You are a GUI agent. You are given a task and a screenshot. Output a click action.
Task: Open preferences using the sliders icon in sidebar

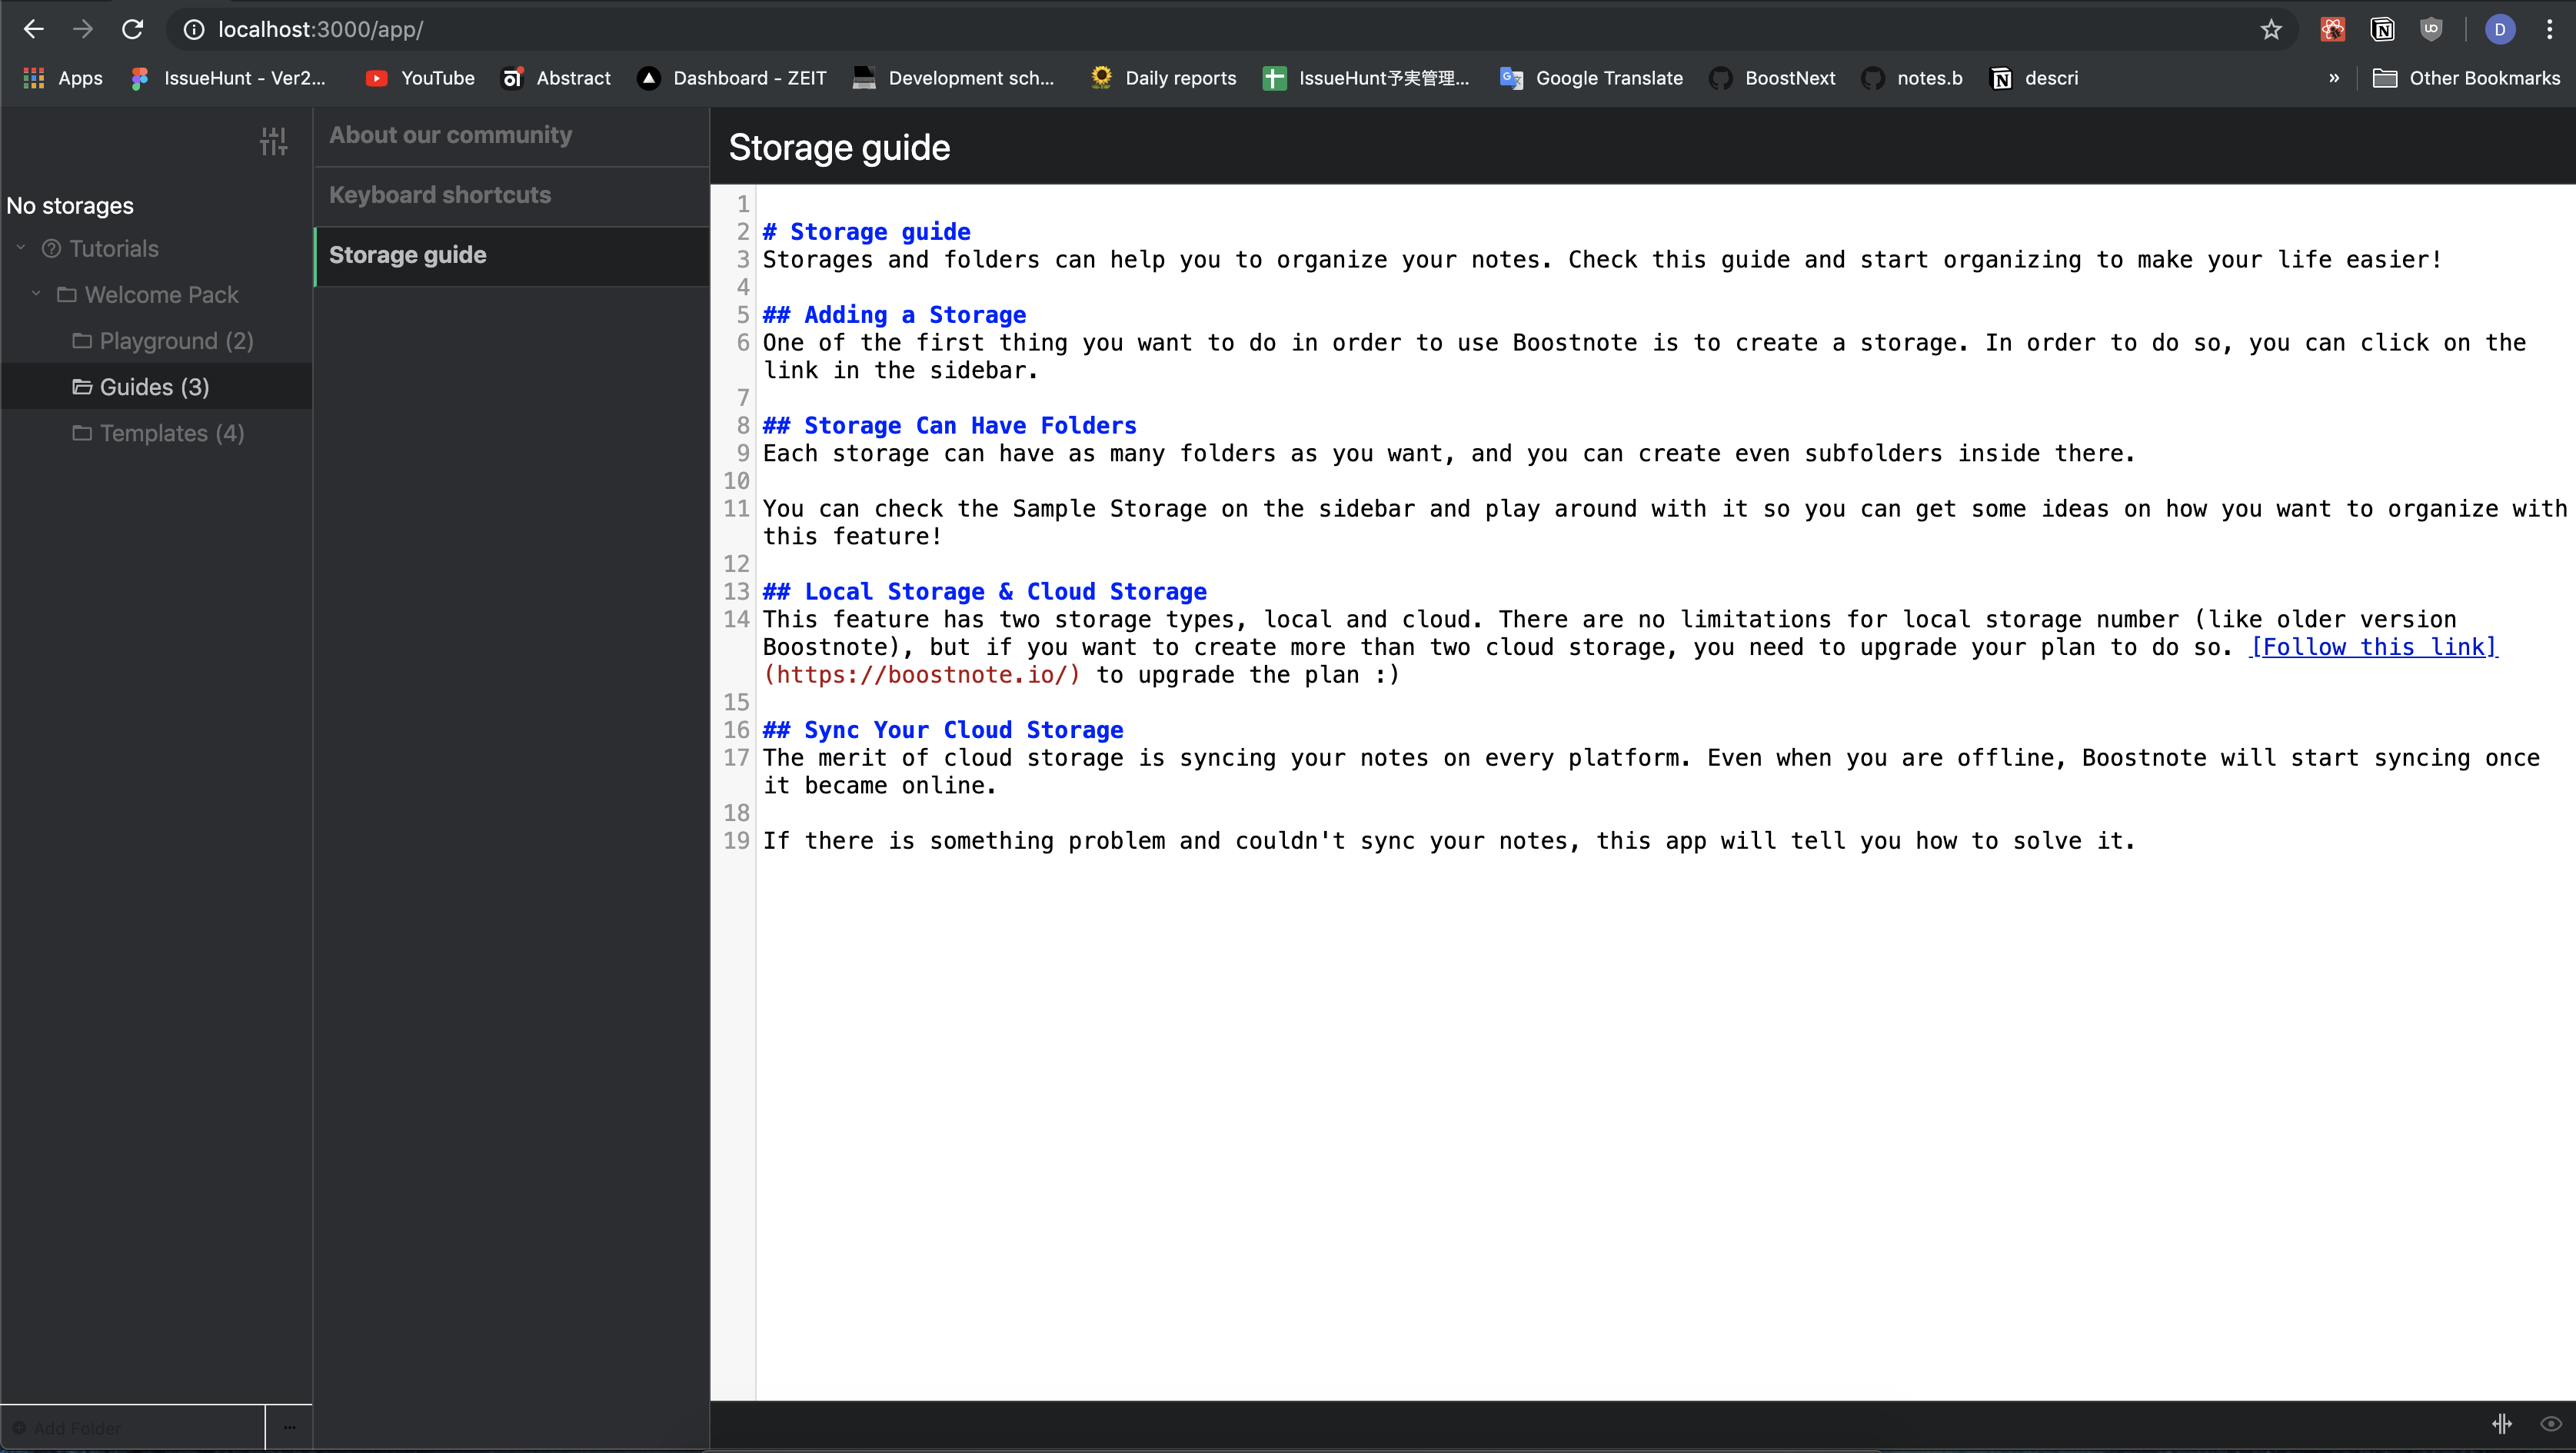pos(272,141)
